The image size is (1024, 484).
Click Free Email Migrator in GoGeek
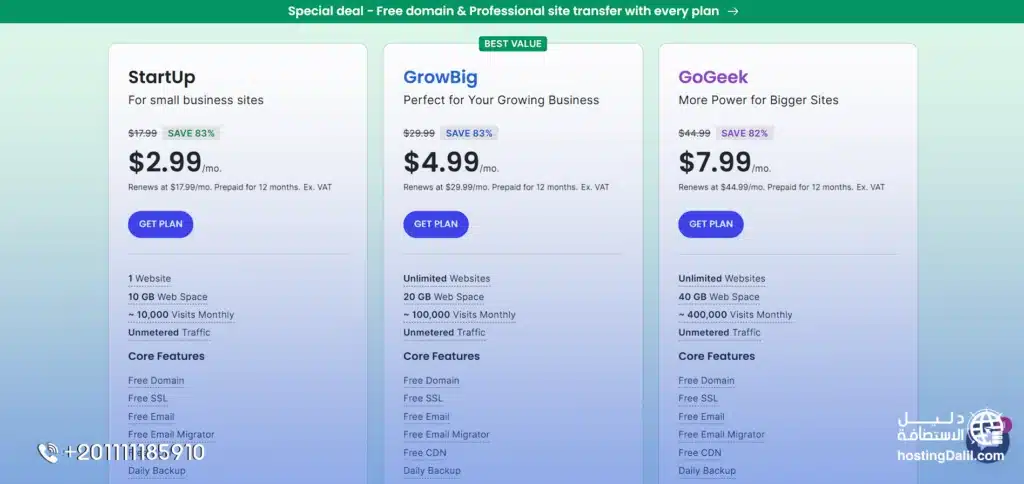[x=721, y=434]
